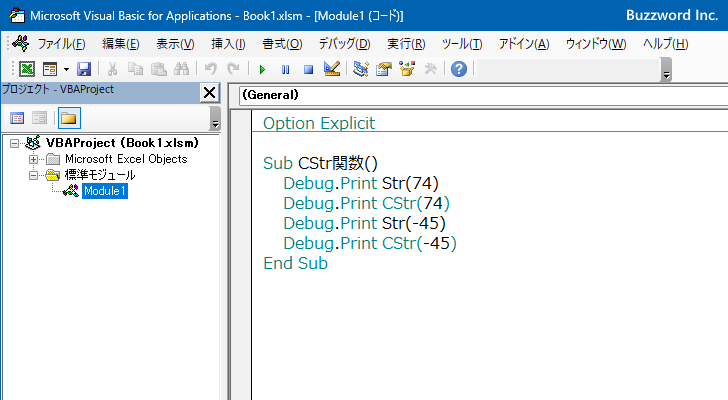
Task: Open Visual Basic Help question icon
Action: pyautogui.click(x=459, y=69)
